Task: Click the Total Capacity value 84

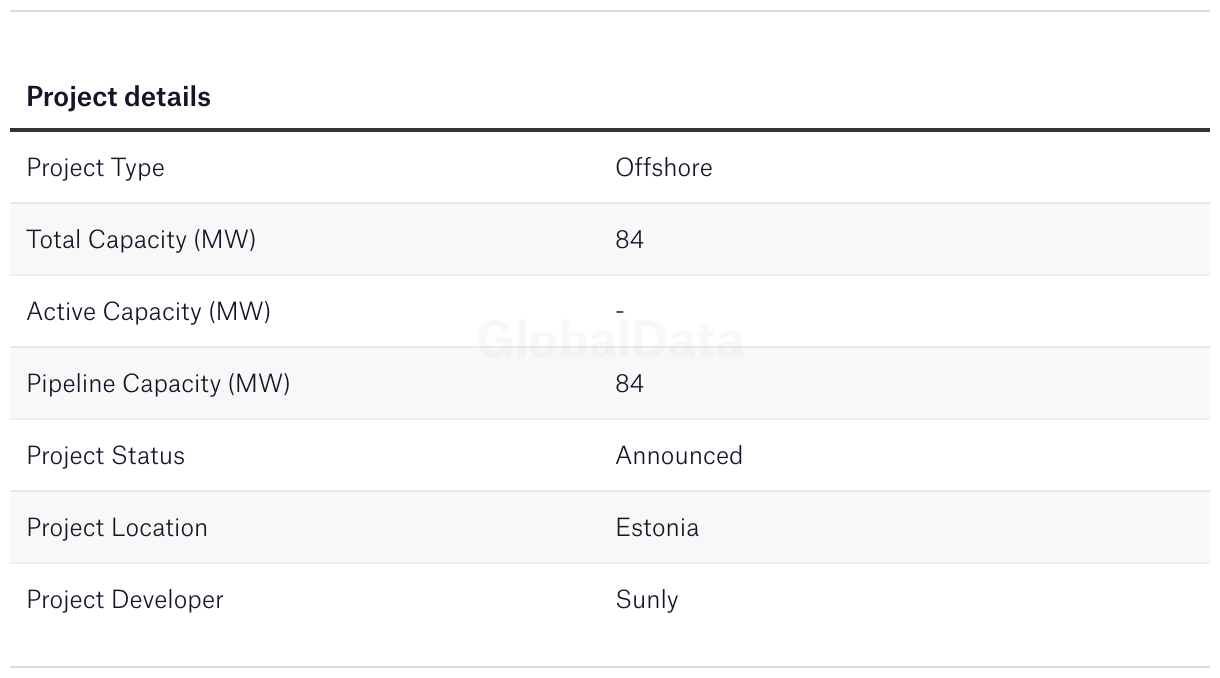Action: (629, 240)
